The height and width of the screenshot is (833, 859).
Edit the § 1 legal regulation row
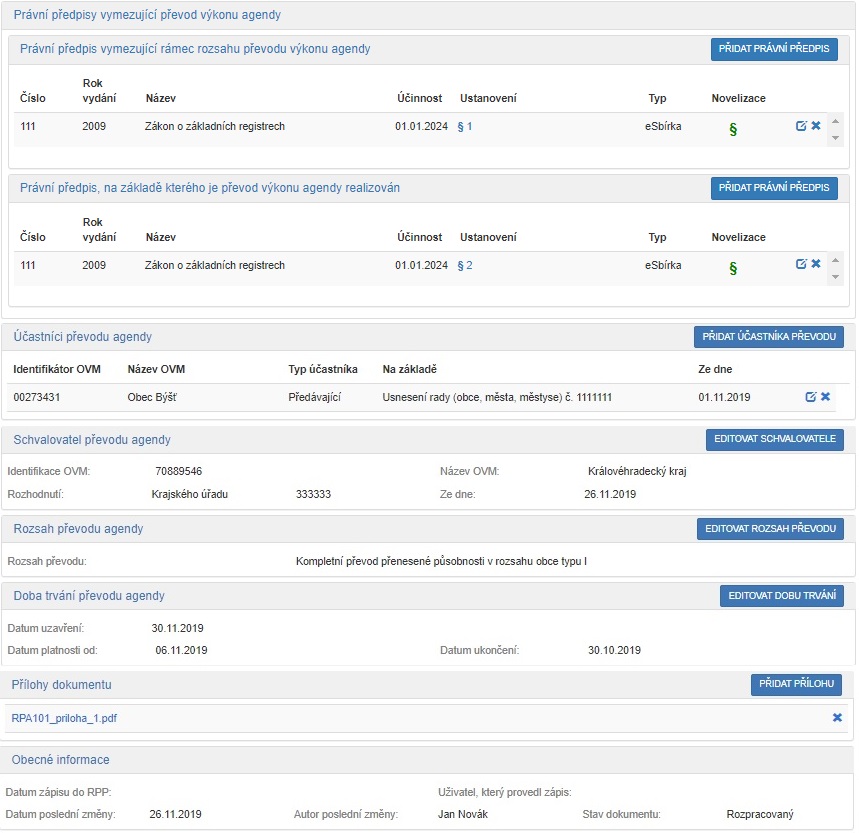point(800,126)
